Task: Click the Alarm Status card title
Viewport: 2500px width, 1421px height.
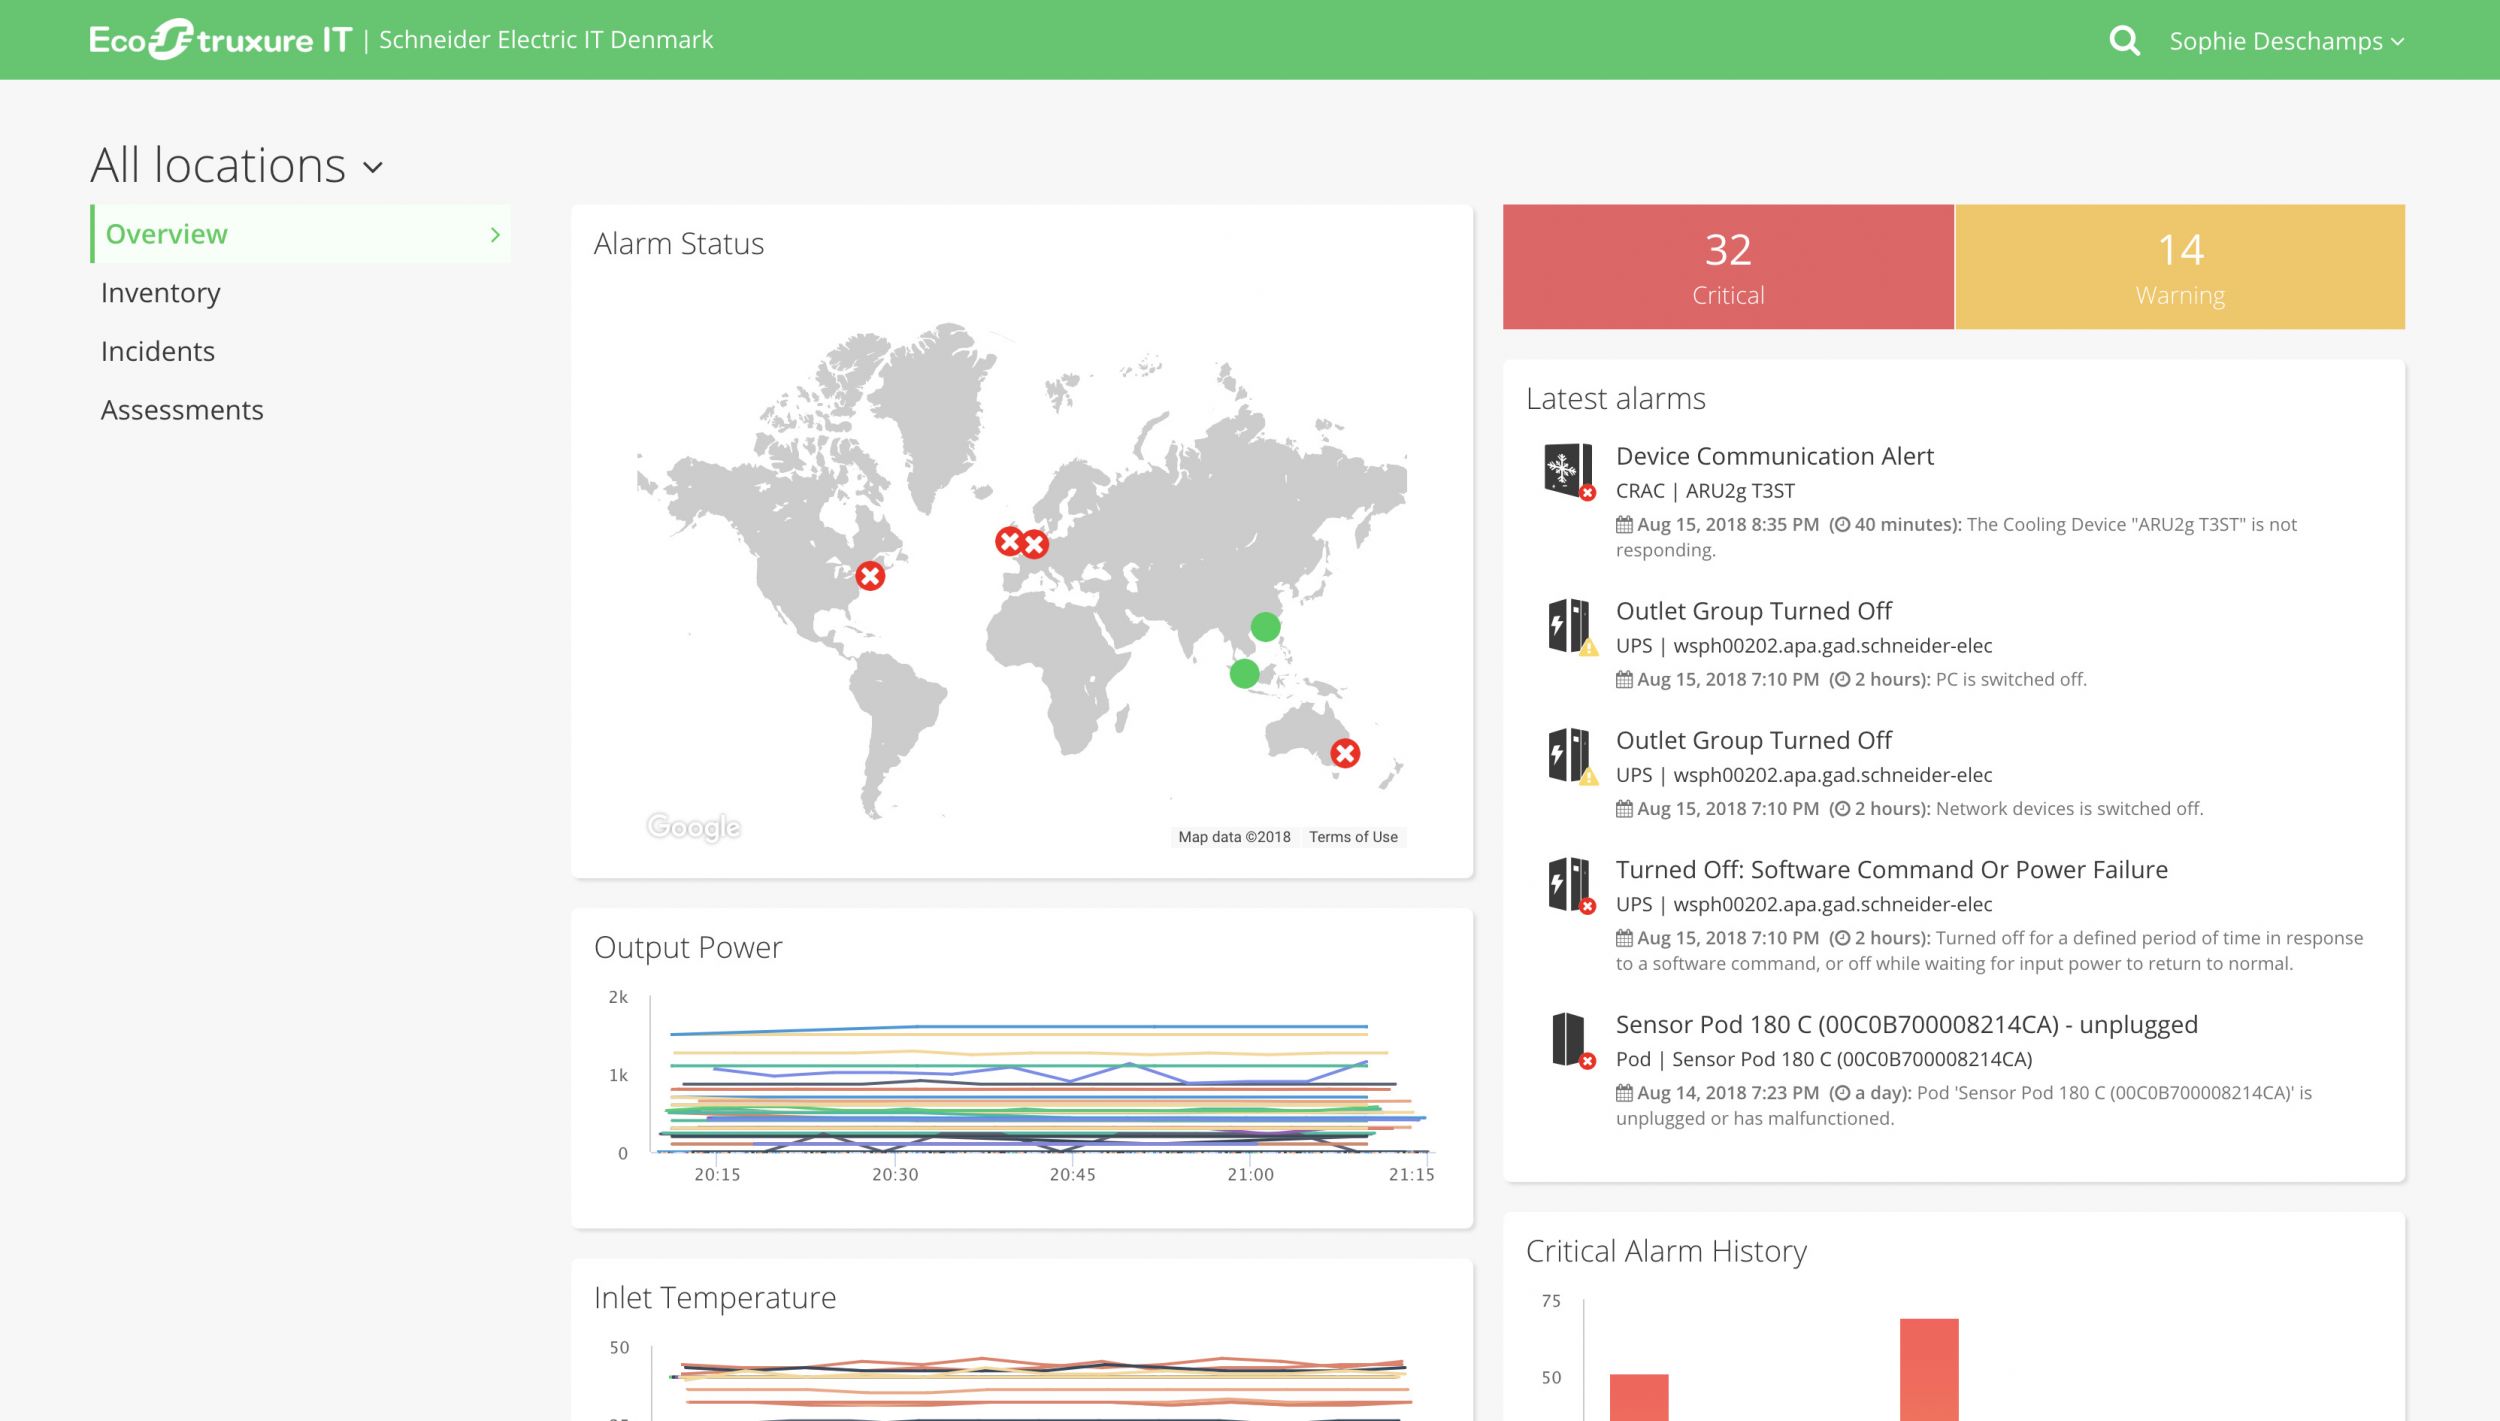Action: pos(678,244)
